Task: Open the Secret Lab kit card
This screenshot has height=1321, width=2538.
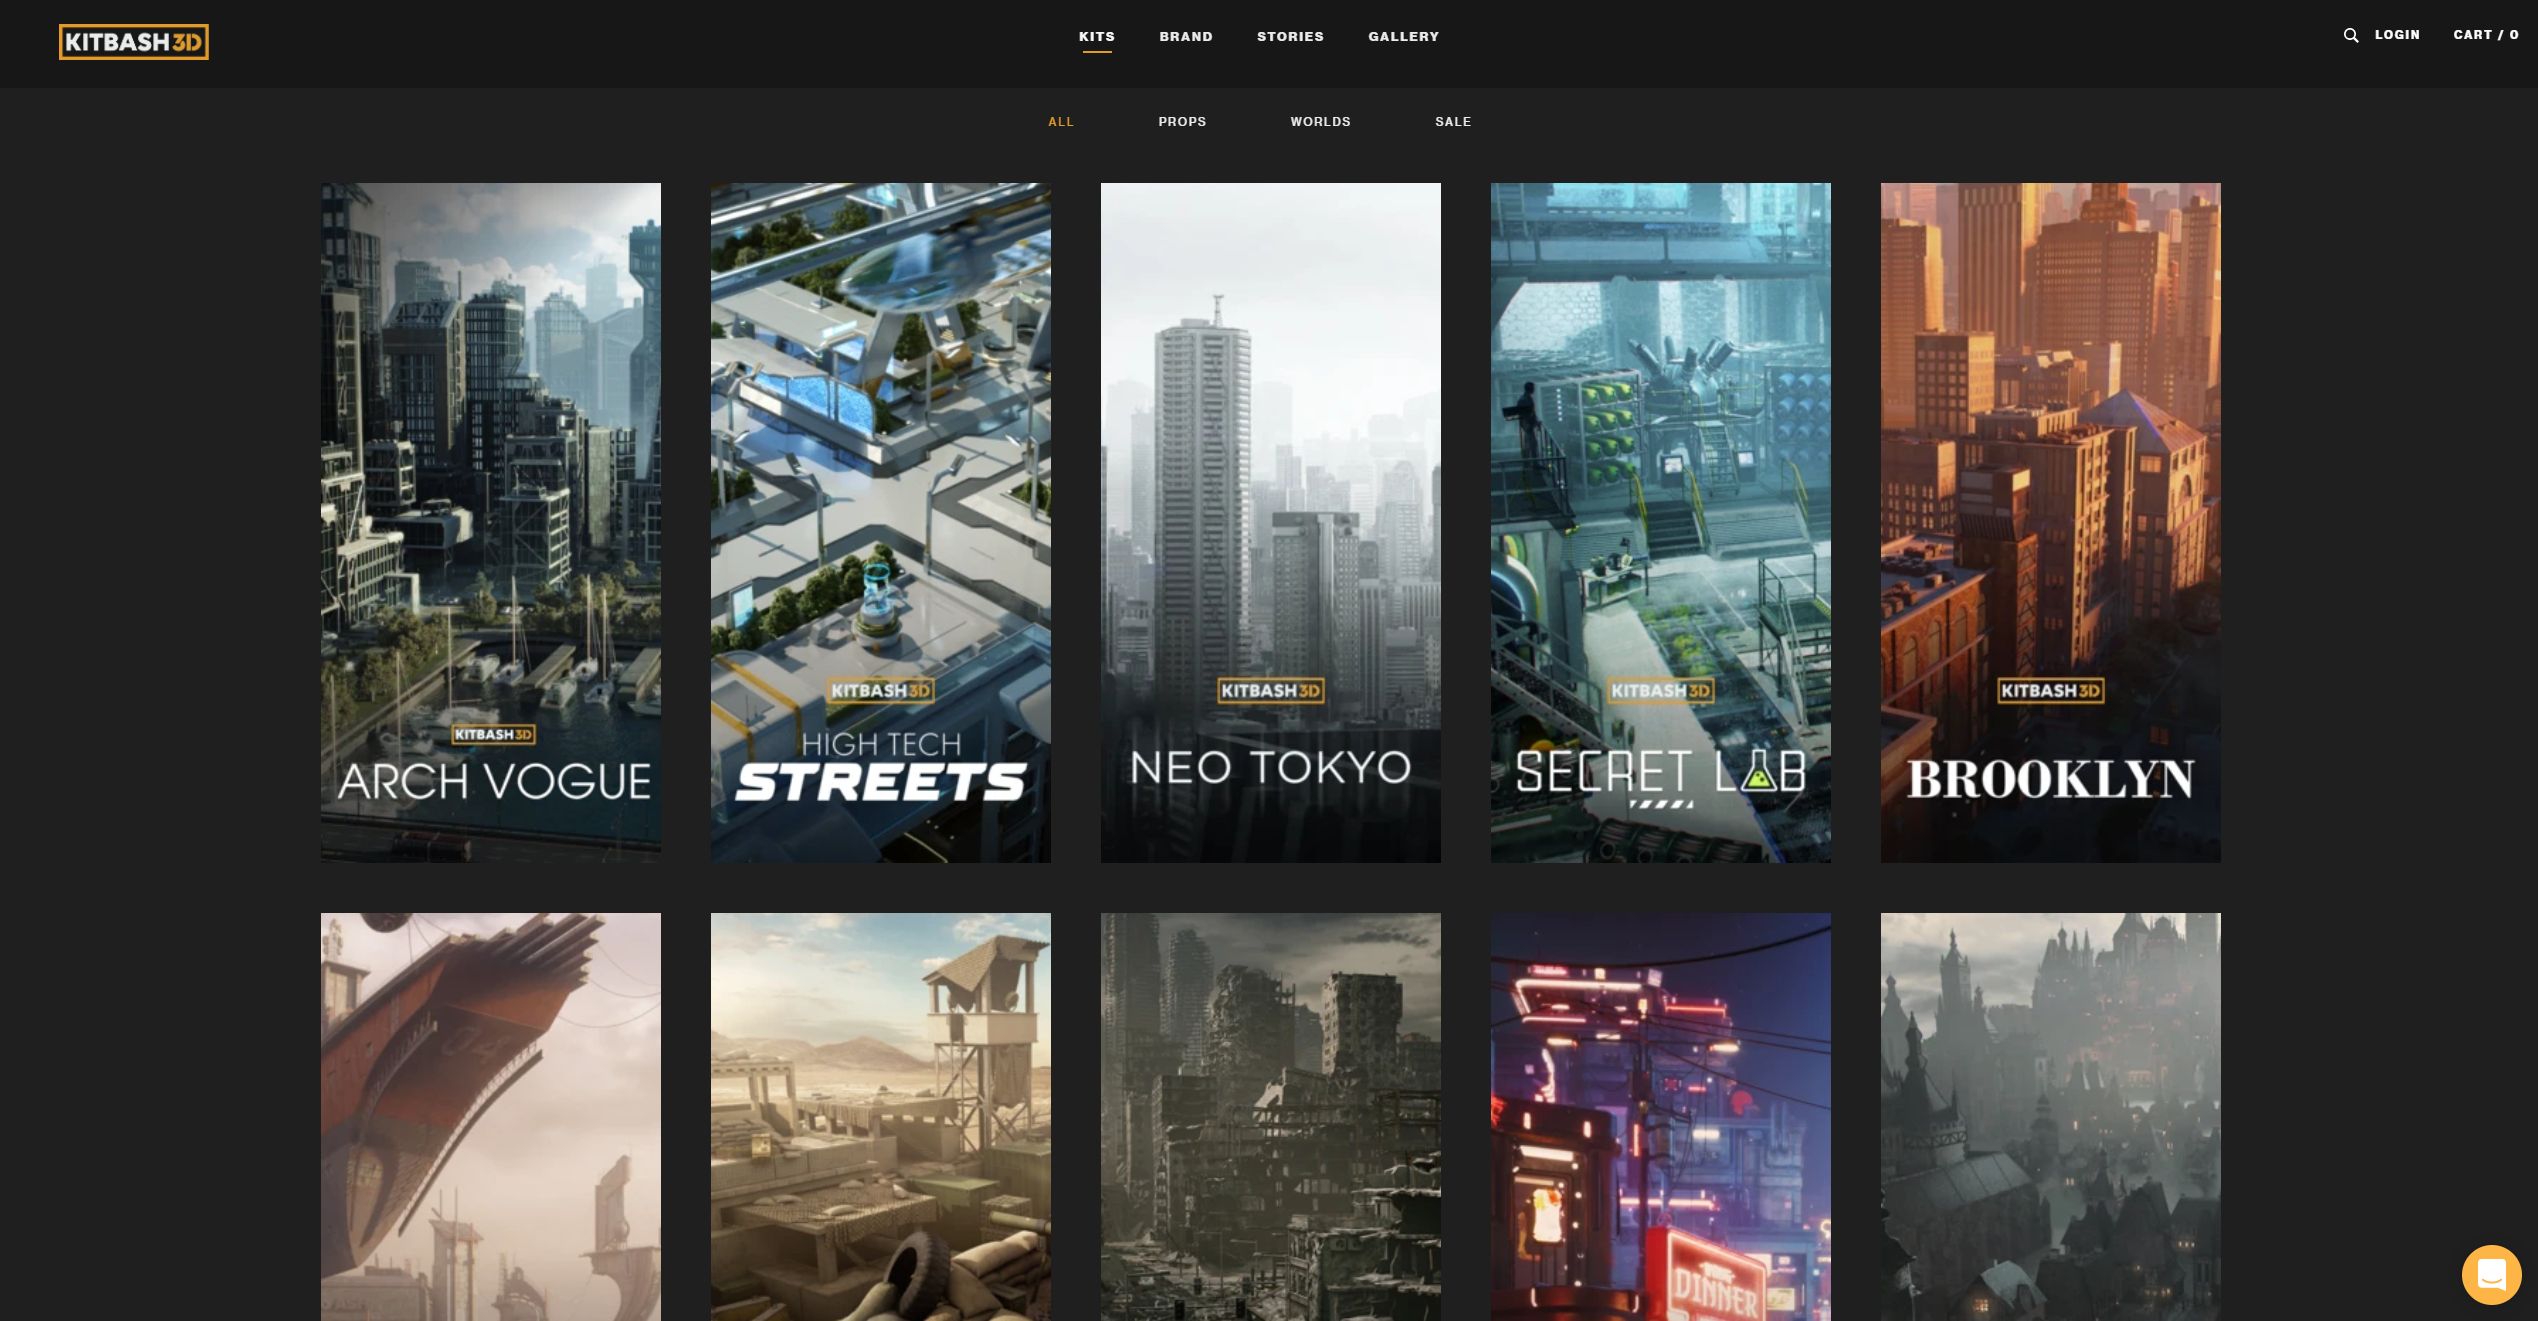Action: point(1661,522)
